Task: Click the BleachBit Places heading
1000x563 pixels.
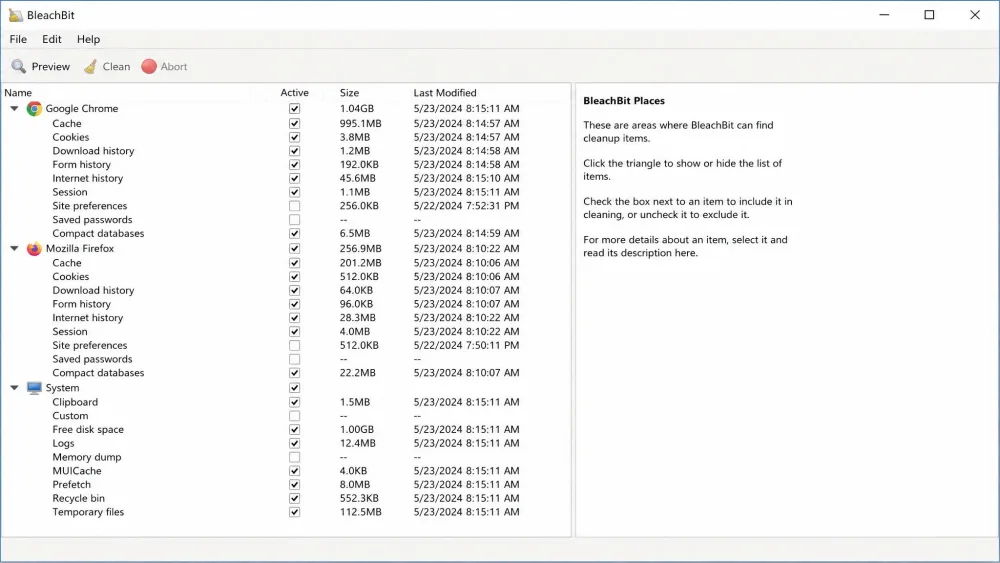Action: (x=624, y=101)
